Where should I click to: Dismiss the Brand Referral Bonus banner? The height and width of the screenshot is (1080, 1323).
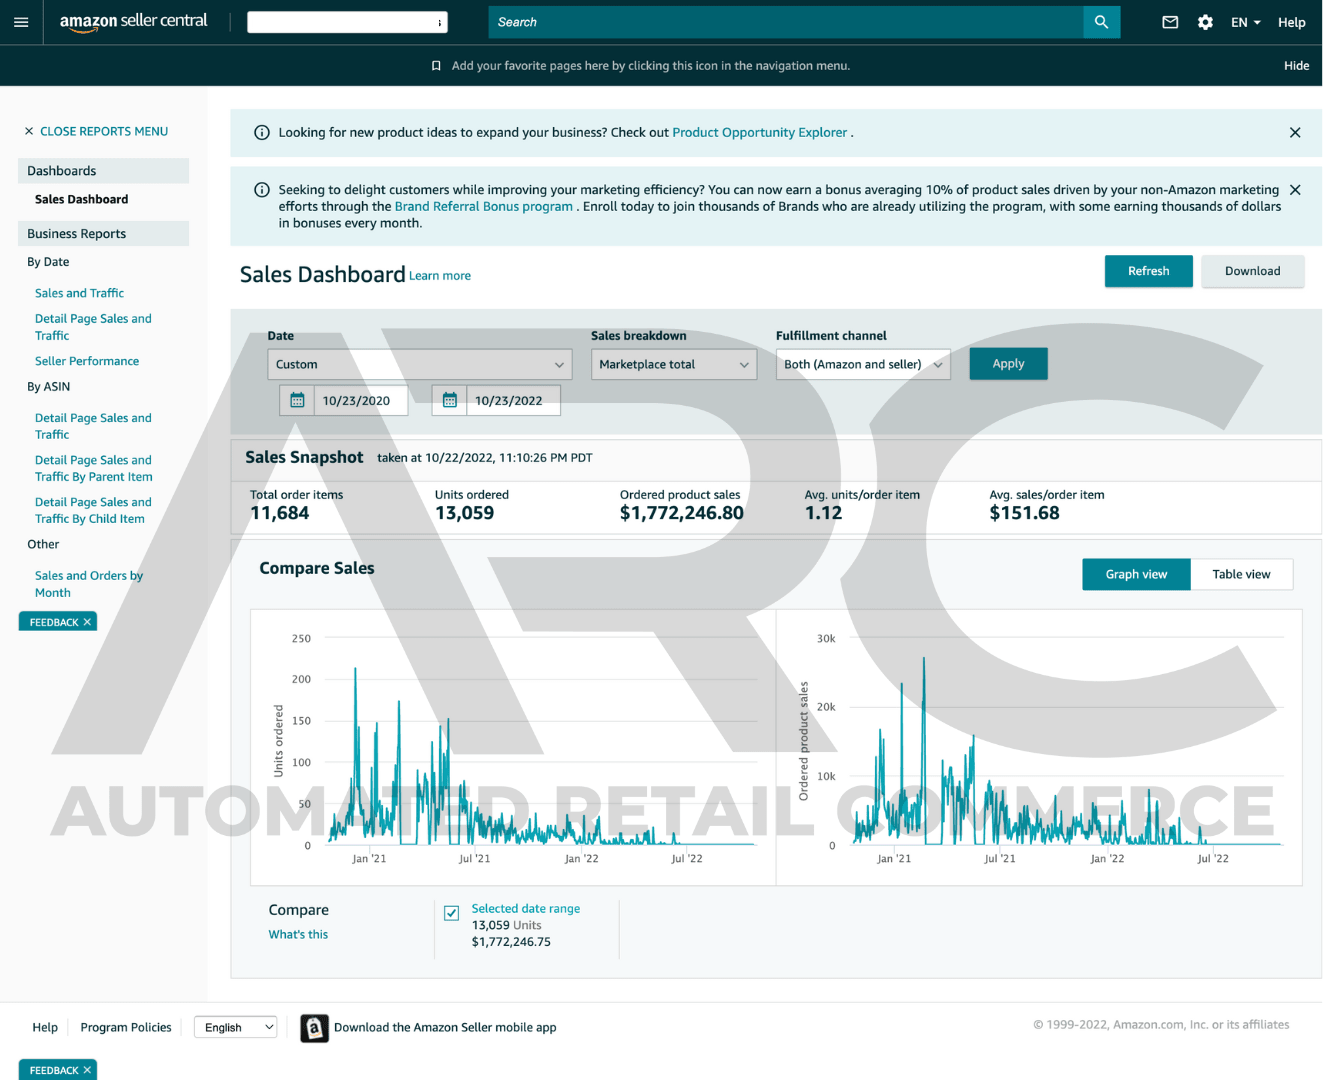point(1295,190)
